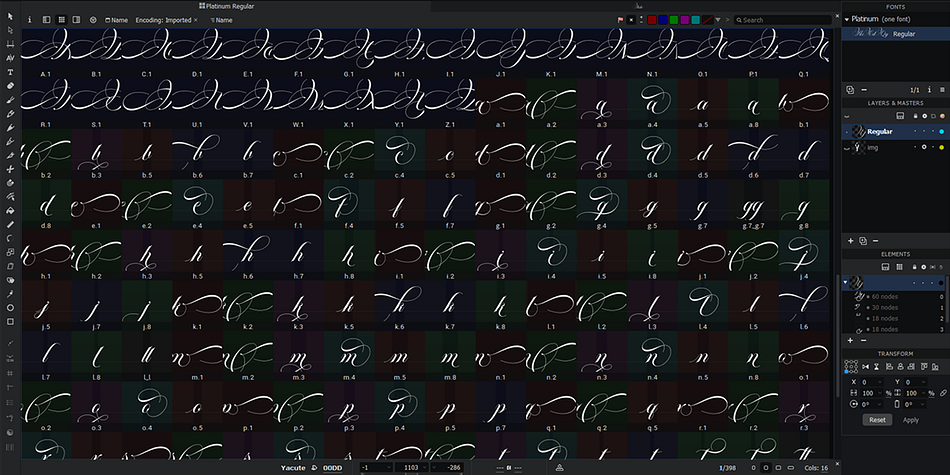
Task: Add element with plus in Elements panel
Action: pos(850,340)
